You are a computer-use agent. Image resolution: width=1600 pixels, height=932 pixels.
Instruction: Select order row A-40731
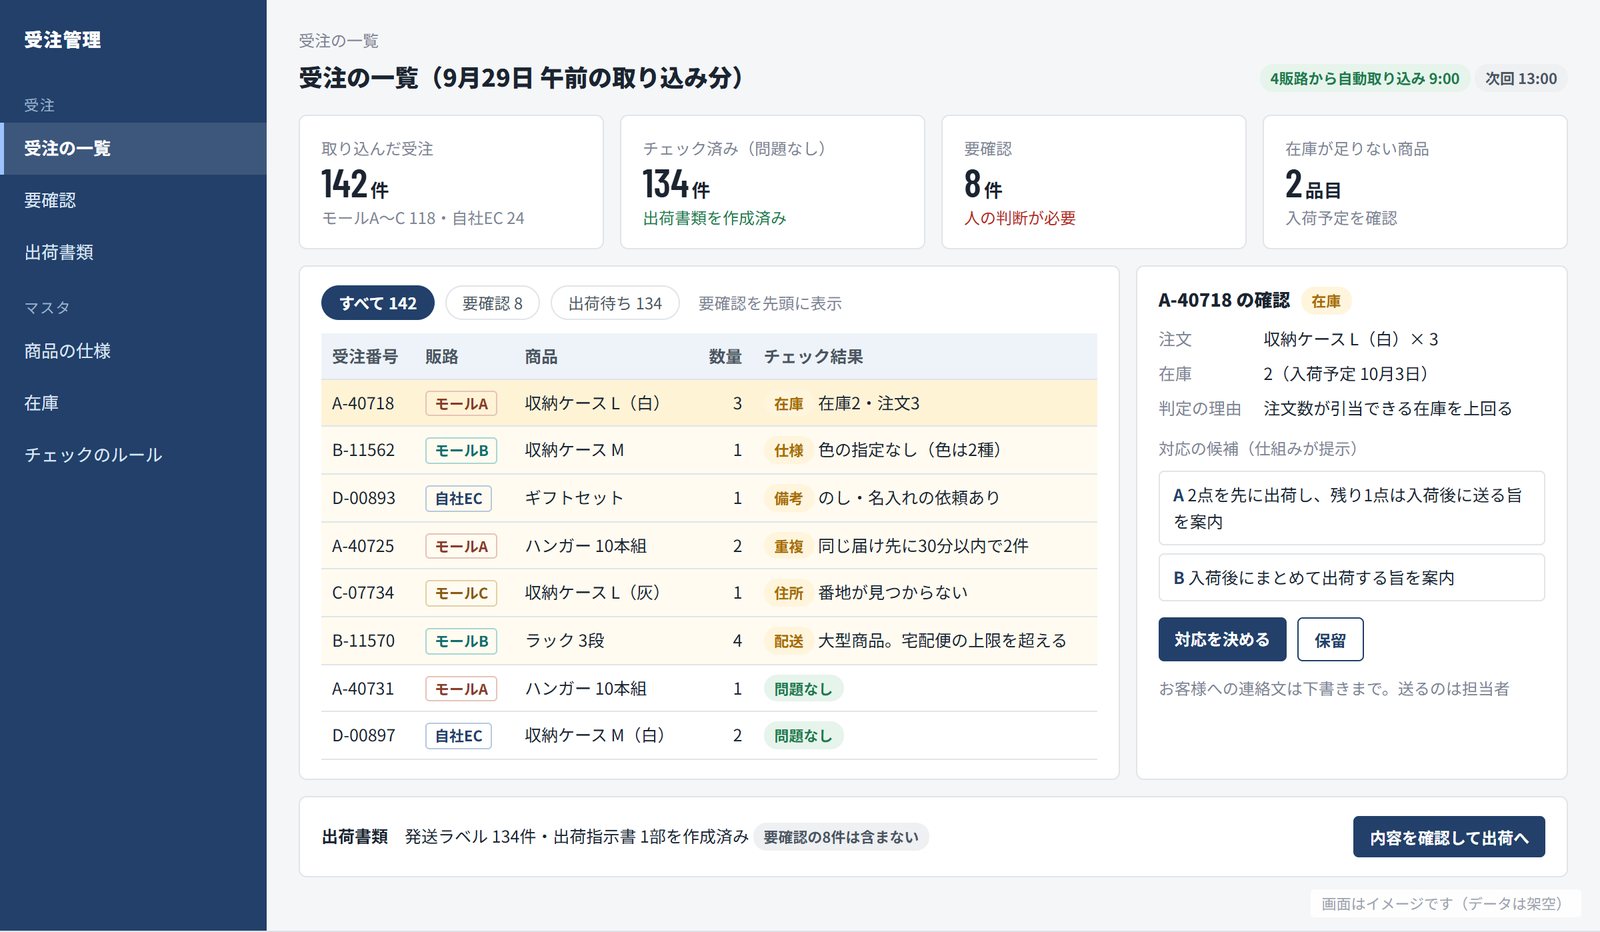(709, 688)
